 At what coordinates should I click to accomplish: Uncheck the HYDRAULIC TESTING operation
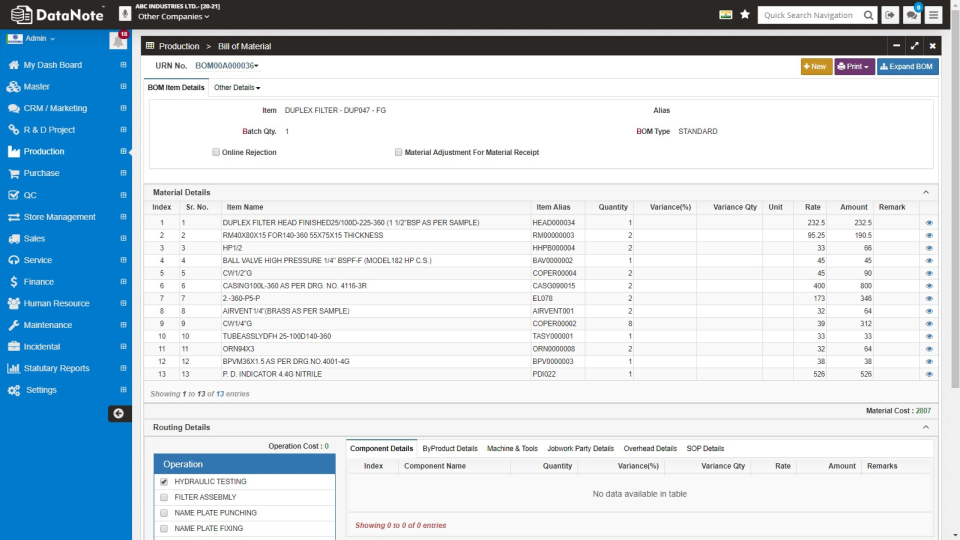tap(164, 482)
